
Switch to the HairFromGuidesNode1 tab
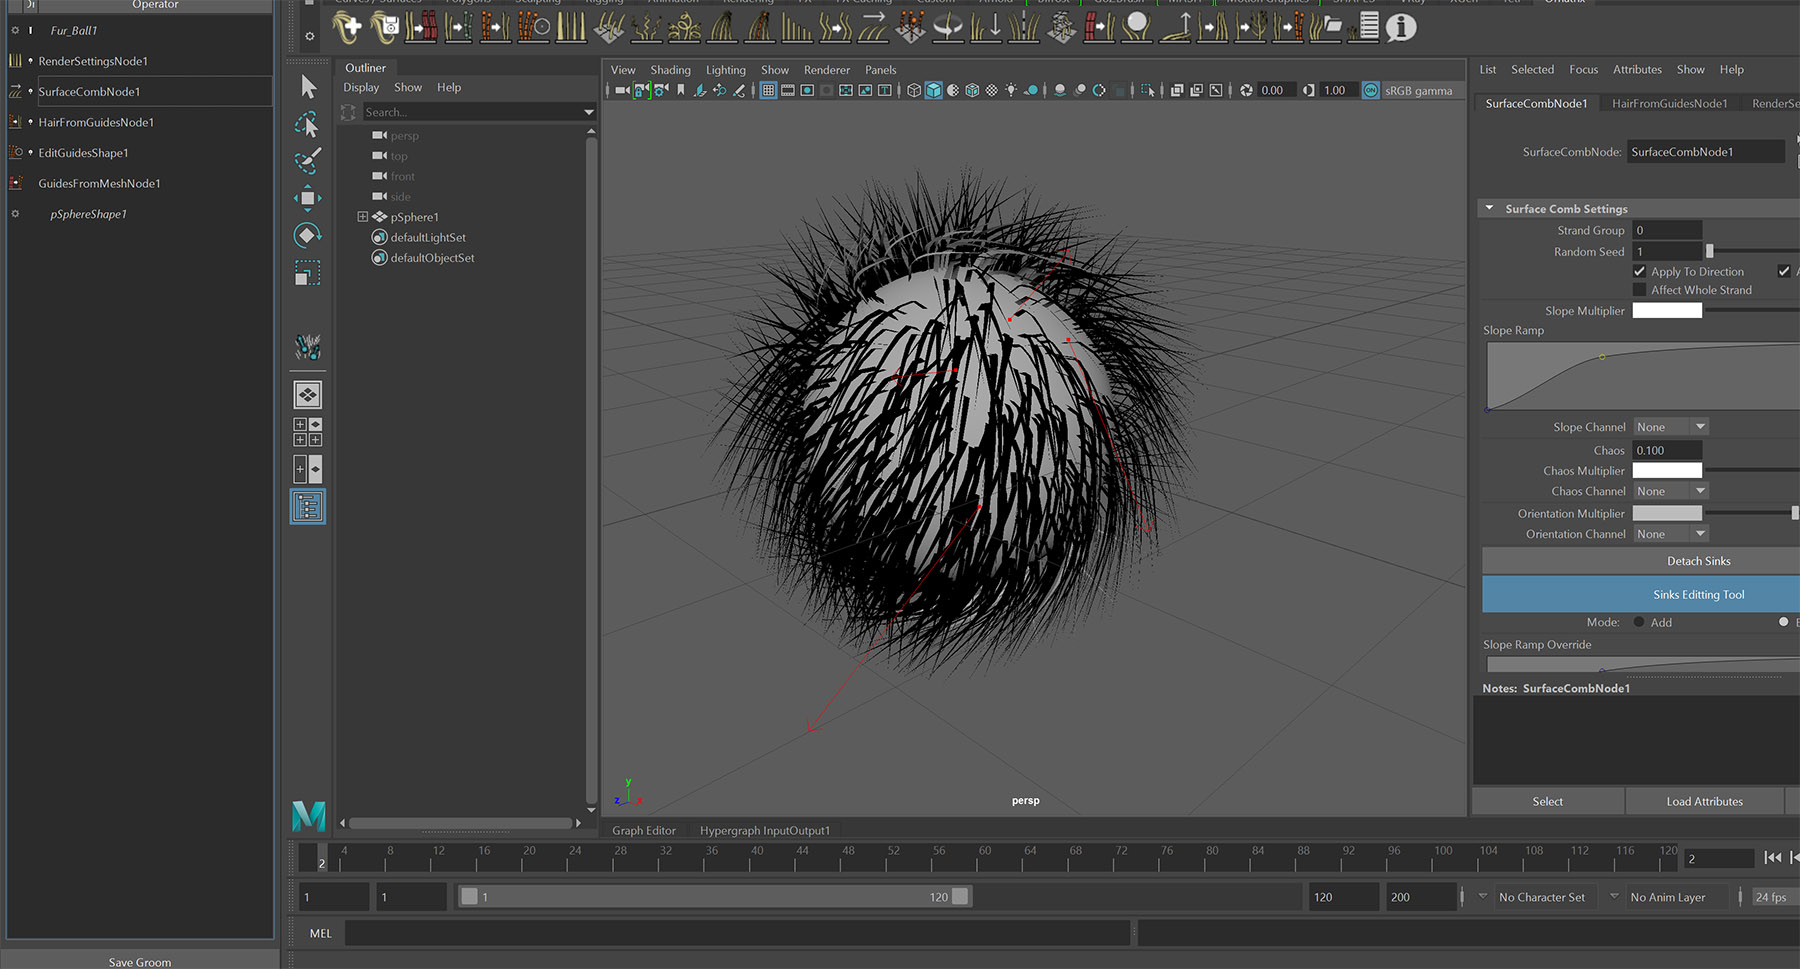point(1669,103)
